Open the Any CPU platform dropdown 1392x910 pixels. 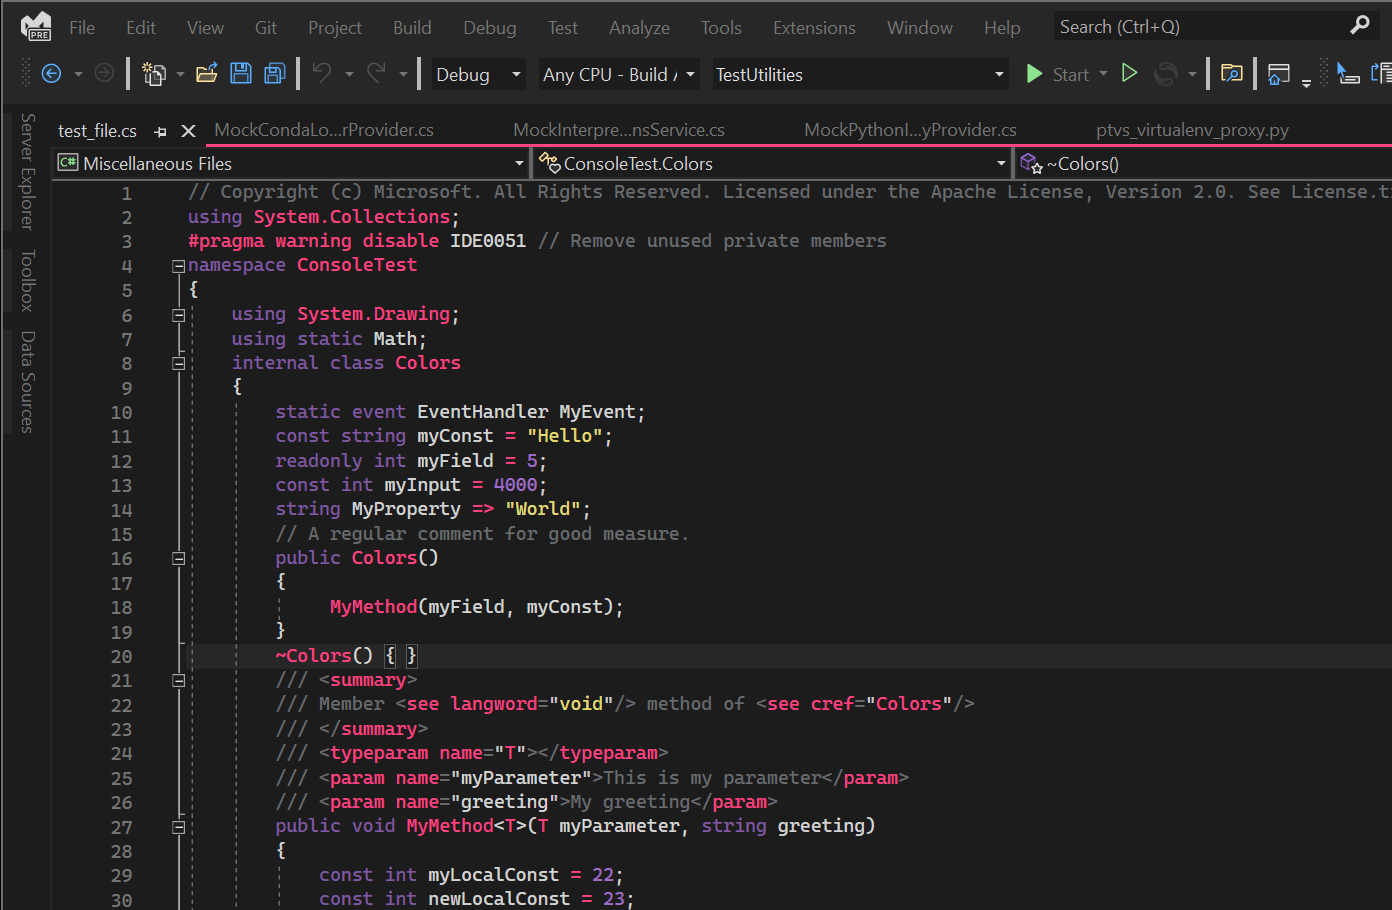pos(618,74)
